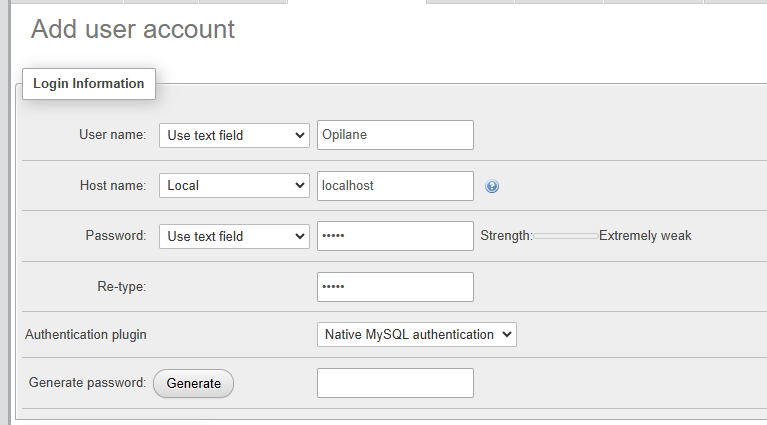Open the Native MySQL authentication dropdown
This screenshot has width=767, height=425.
417,335
